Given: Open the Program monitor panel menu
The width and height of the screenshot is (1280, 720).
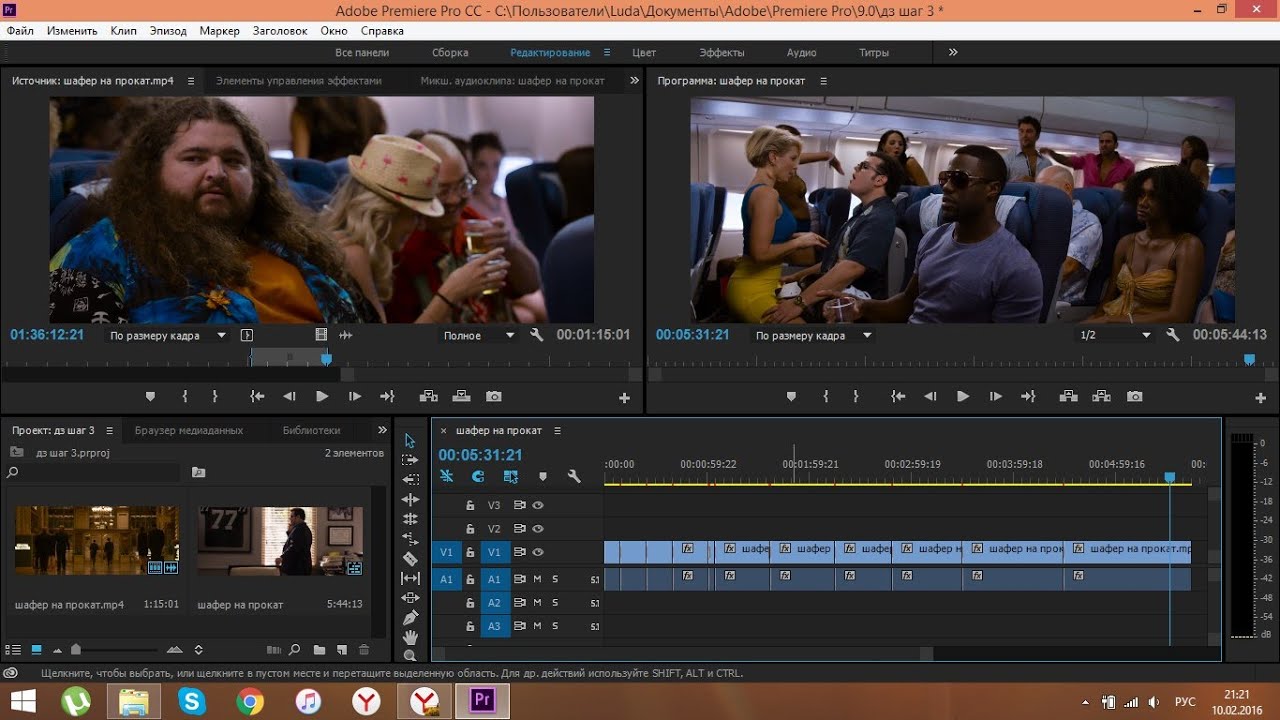Looking at the screenshot, I should coord(824,80).
